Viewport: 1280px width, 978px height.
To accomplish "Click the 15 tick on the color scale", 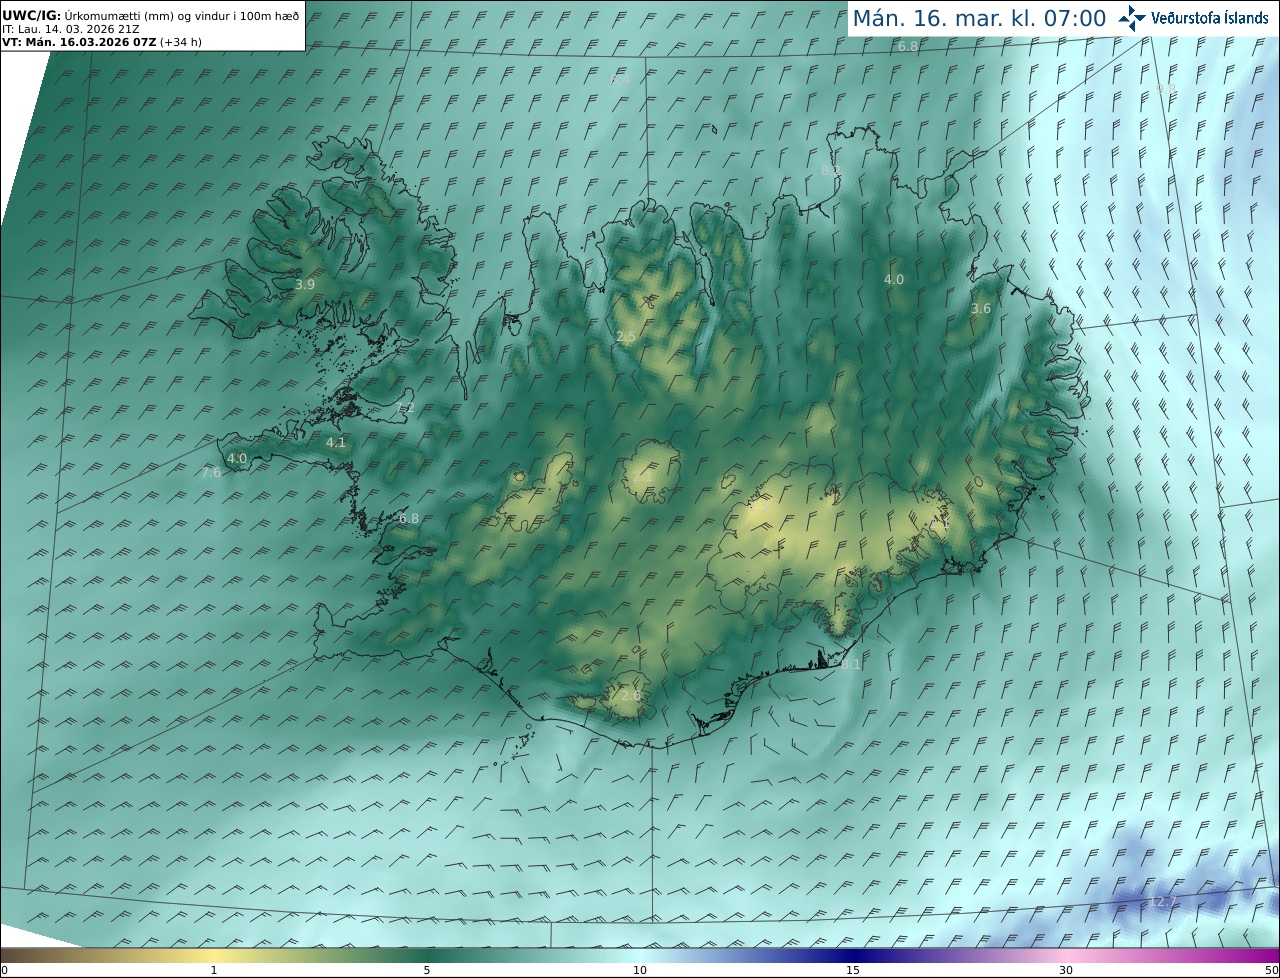I will (853, 970).
